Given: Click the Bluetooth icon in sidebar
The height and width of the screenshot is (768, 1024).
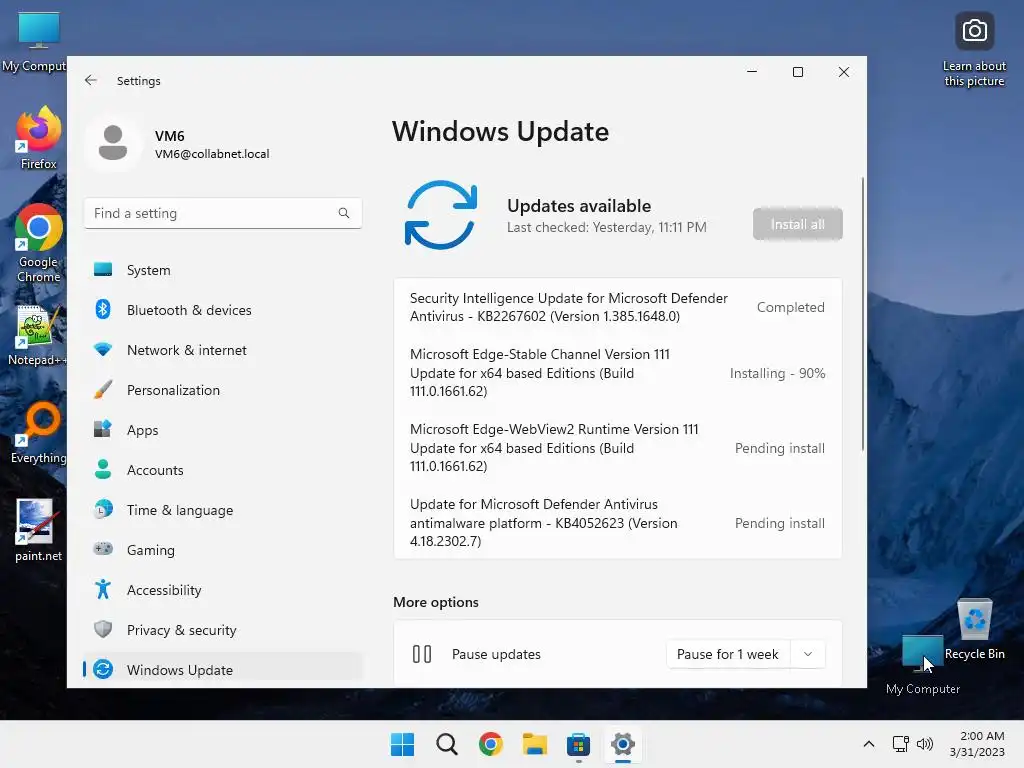Looking at the screenshot, I should tap(103, 310).
